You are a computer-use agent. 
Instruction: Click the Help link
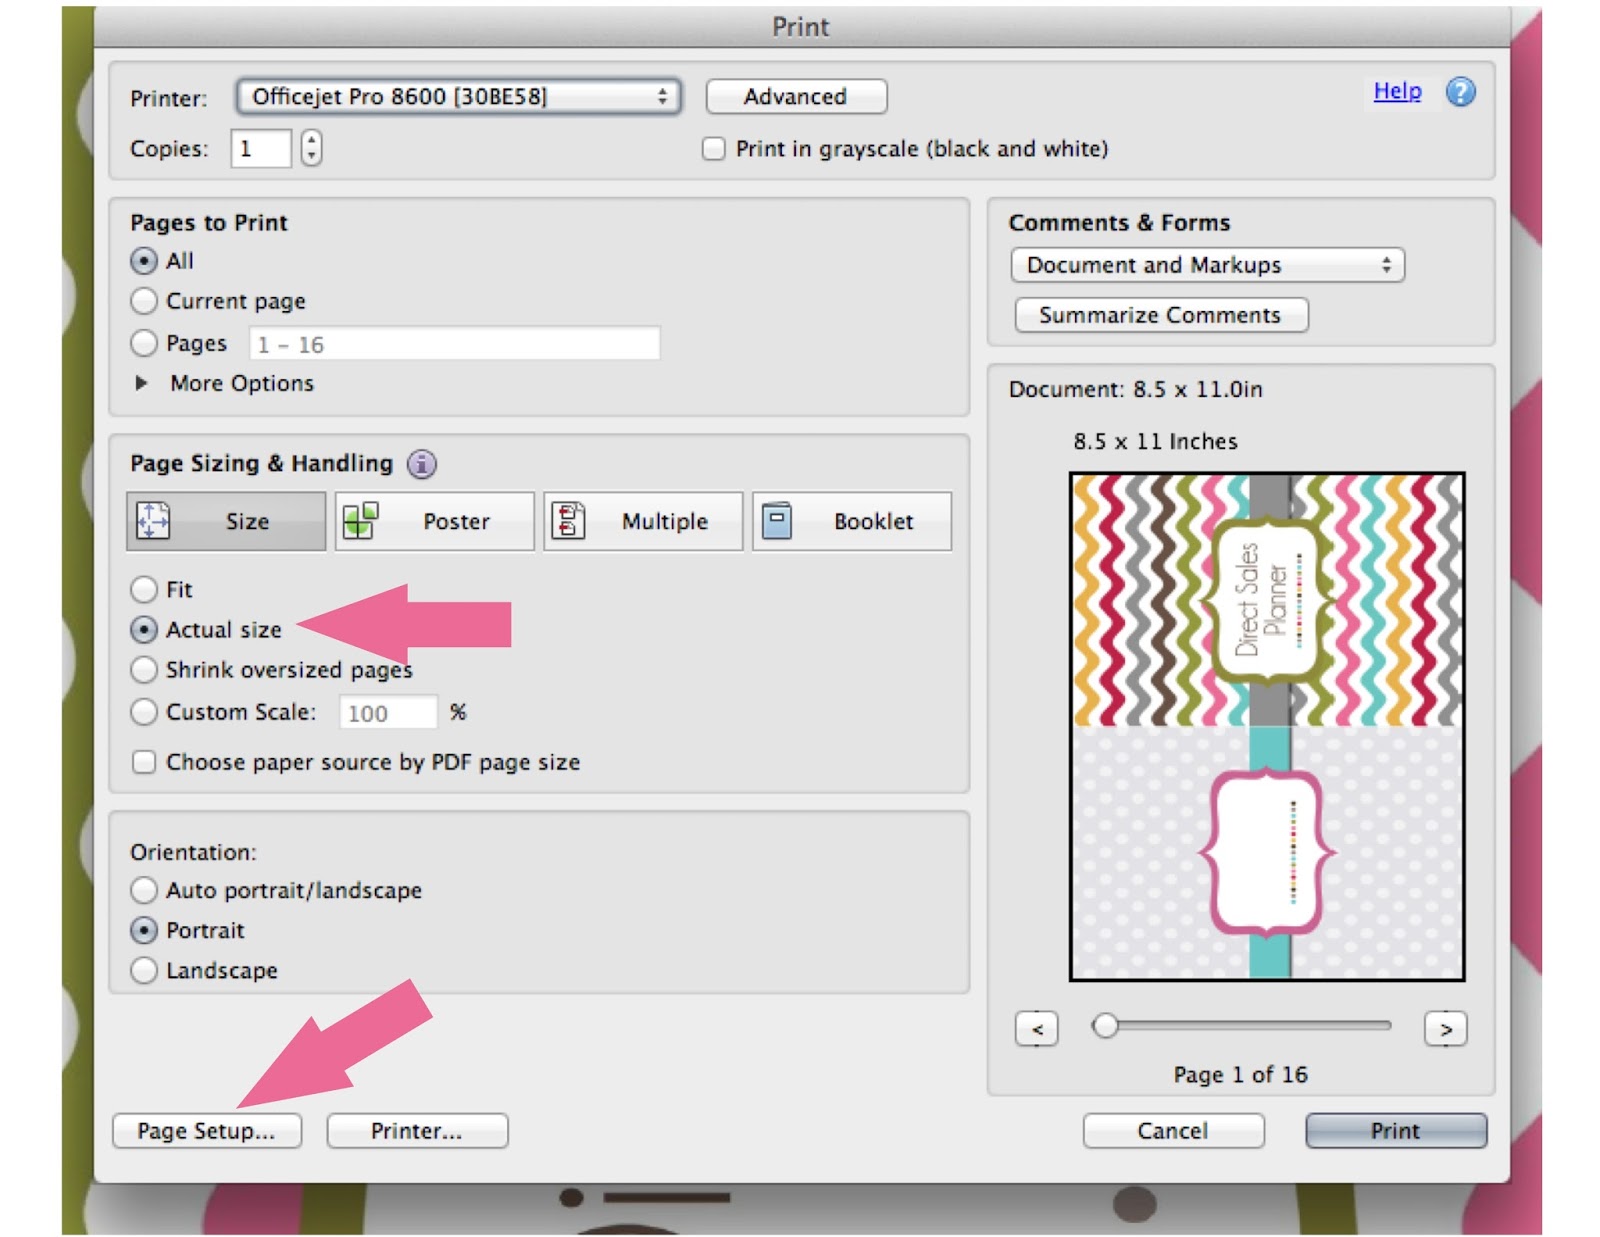(x=1397, y=91)
